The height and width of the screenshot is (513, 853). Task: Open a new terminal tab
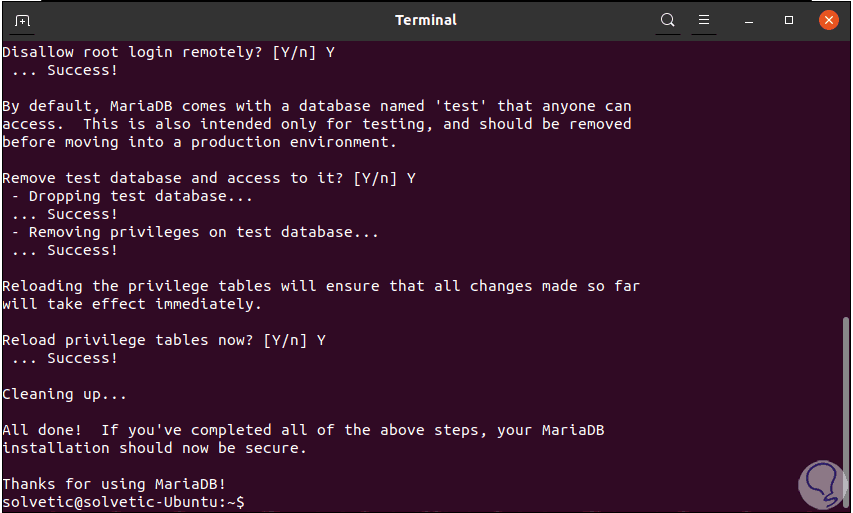coord(23,20)
